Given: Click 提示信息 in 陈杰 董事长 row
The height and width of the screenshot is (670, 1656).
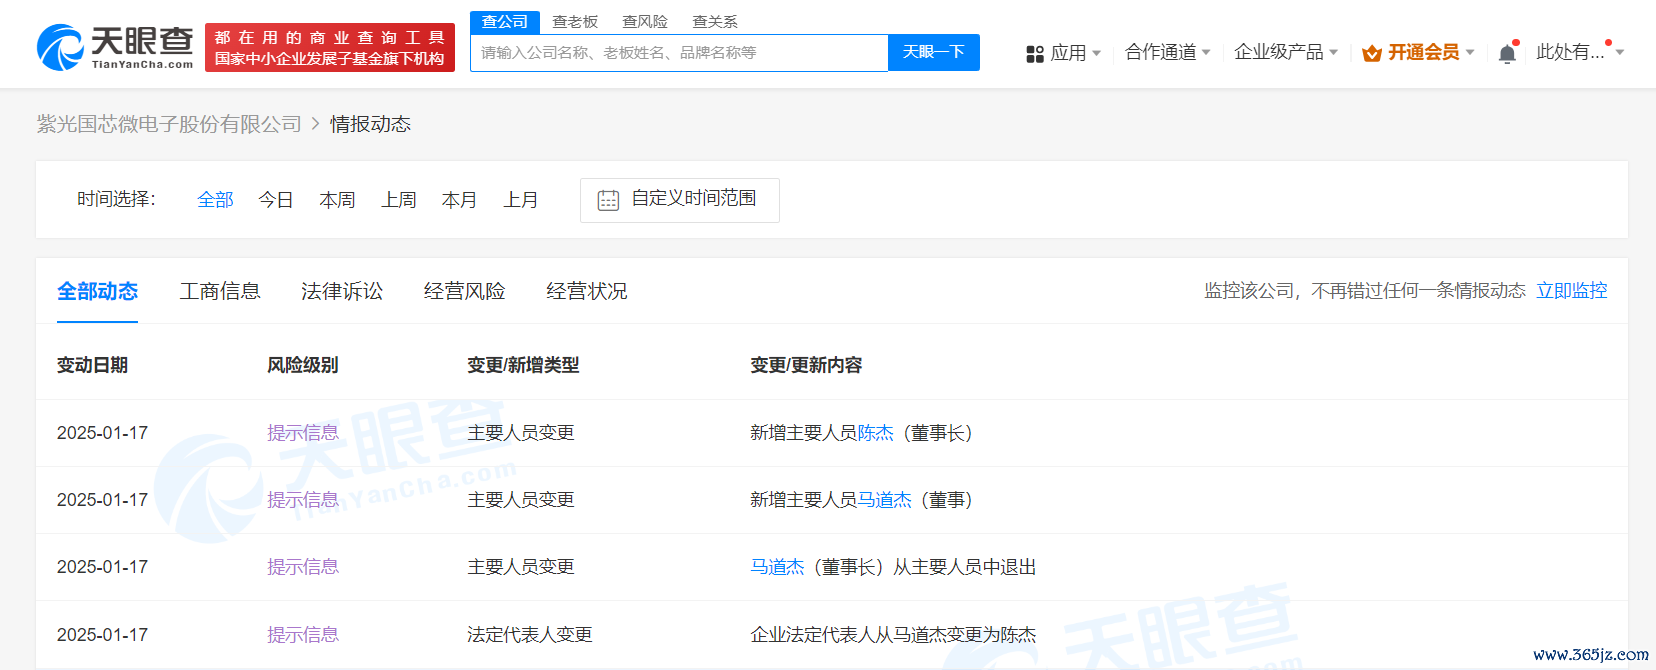Looking at the screenshot, I should (303, 433).
